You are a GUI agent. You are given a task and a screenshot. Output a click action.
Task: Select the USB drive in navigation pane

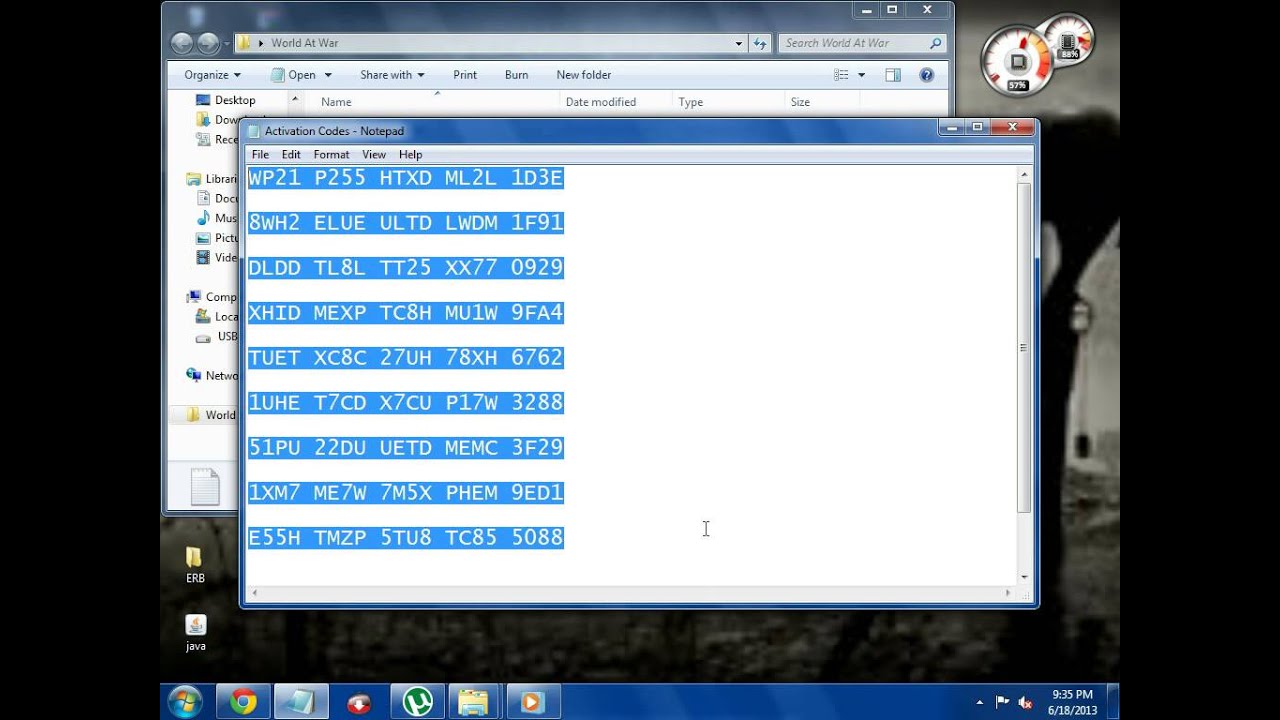[x=217, y=337]
